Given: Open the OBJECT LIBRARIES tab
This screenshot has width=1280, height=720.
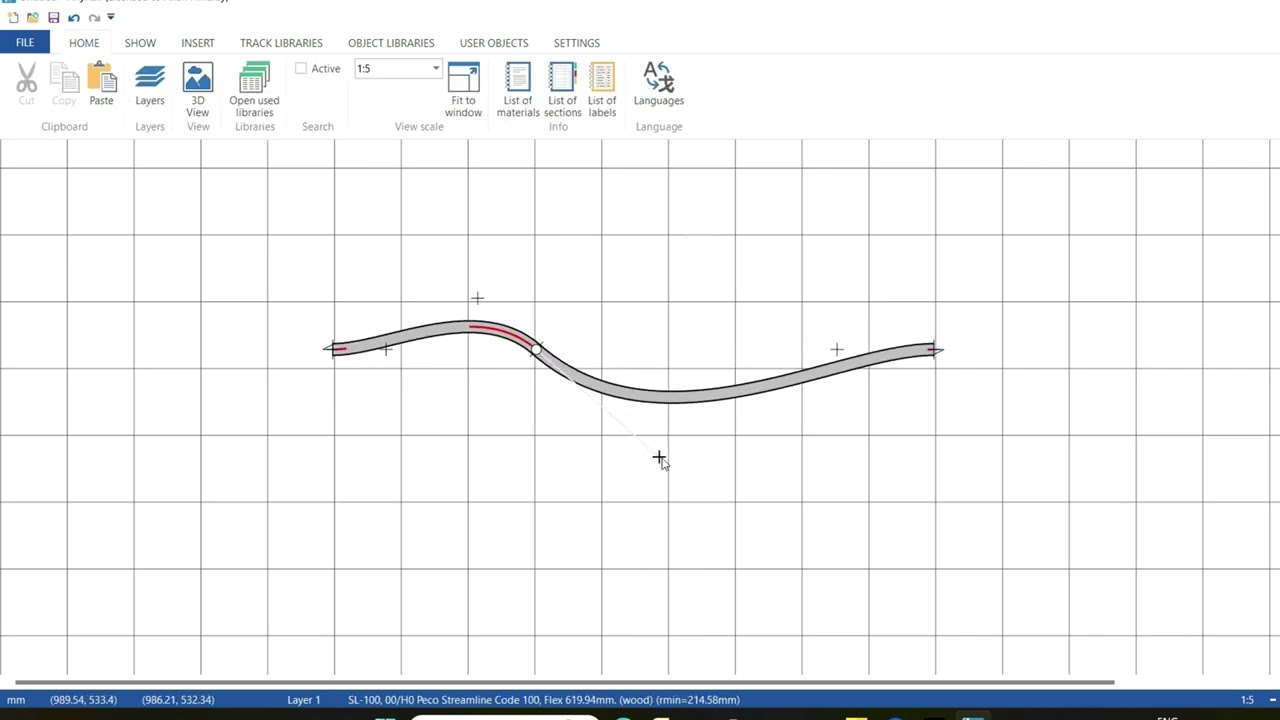Looking at the screenshot, I should point(391,43).
